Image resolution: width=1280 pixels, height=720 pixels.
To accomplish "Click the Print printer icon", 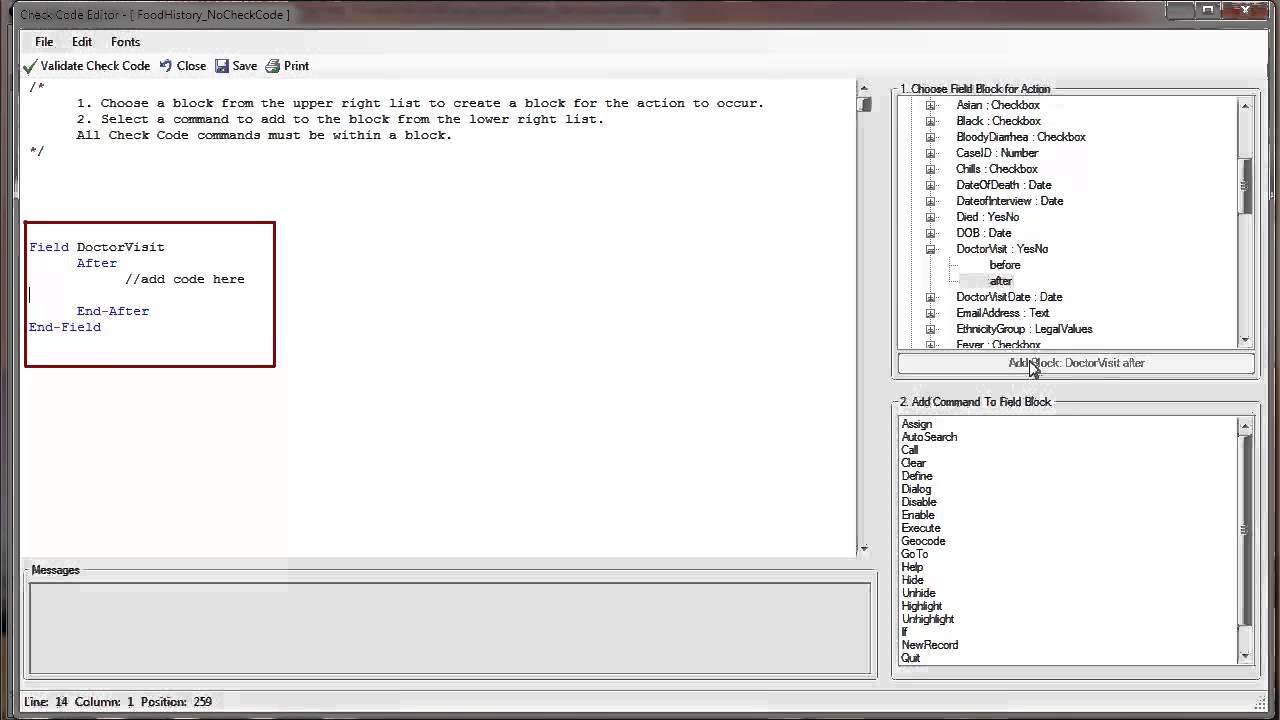I will coord(272,66).
